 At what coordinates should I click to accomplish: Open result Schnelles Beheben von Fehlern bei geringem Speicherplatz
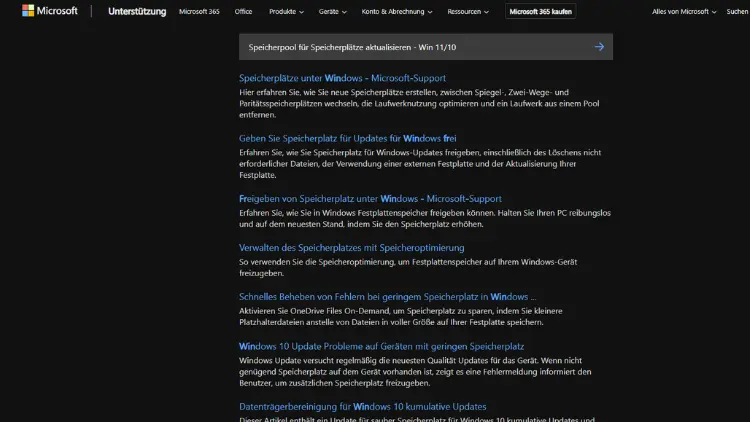[387, 297]
